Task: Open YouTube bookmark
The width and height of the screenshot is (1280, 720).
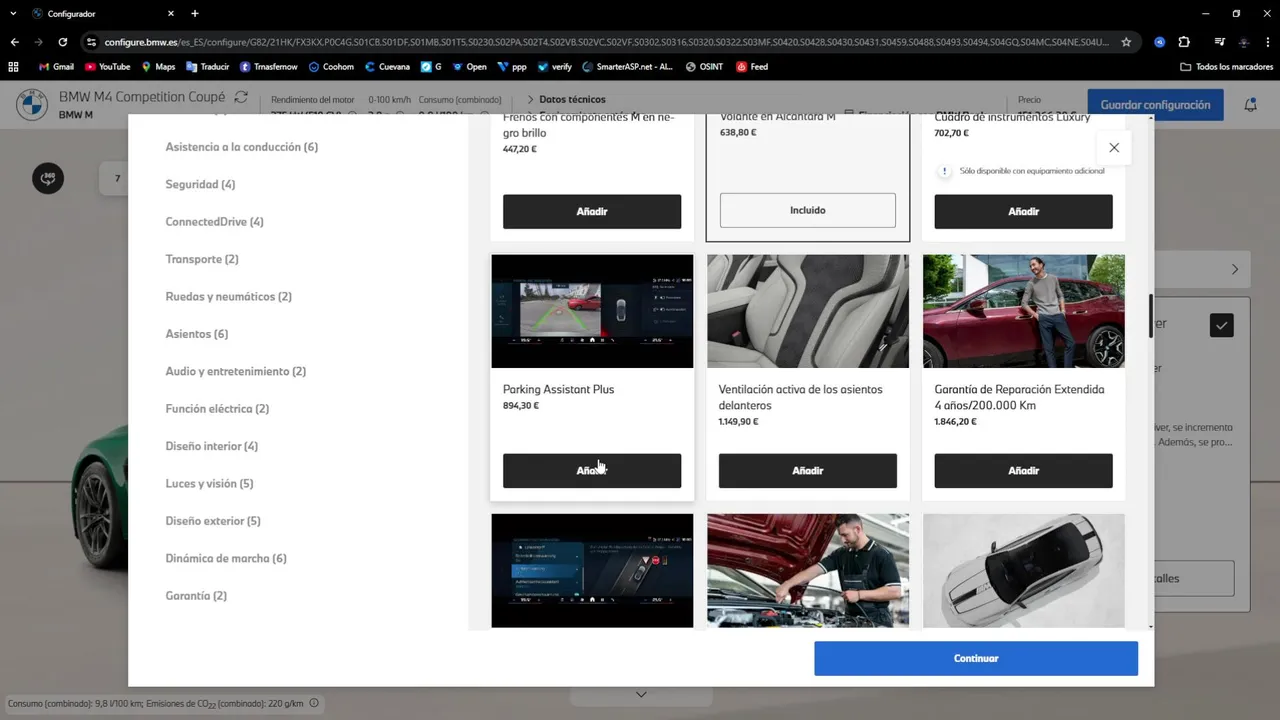Action: (x=108, y=67)
